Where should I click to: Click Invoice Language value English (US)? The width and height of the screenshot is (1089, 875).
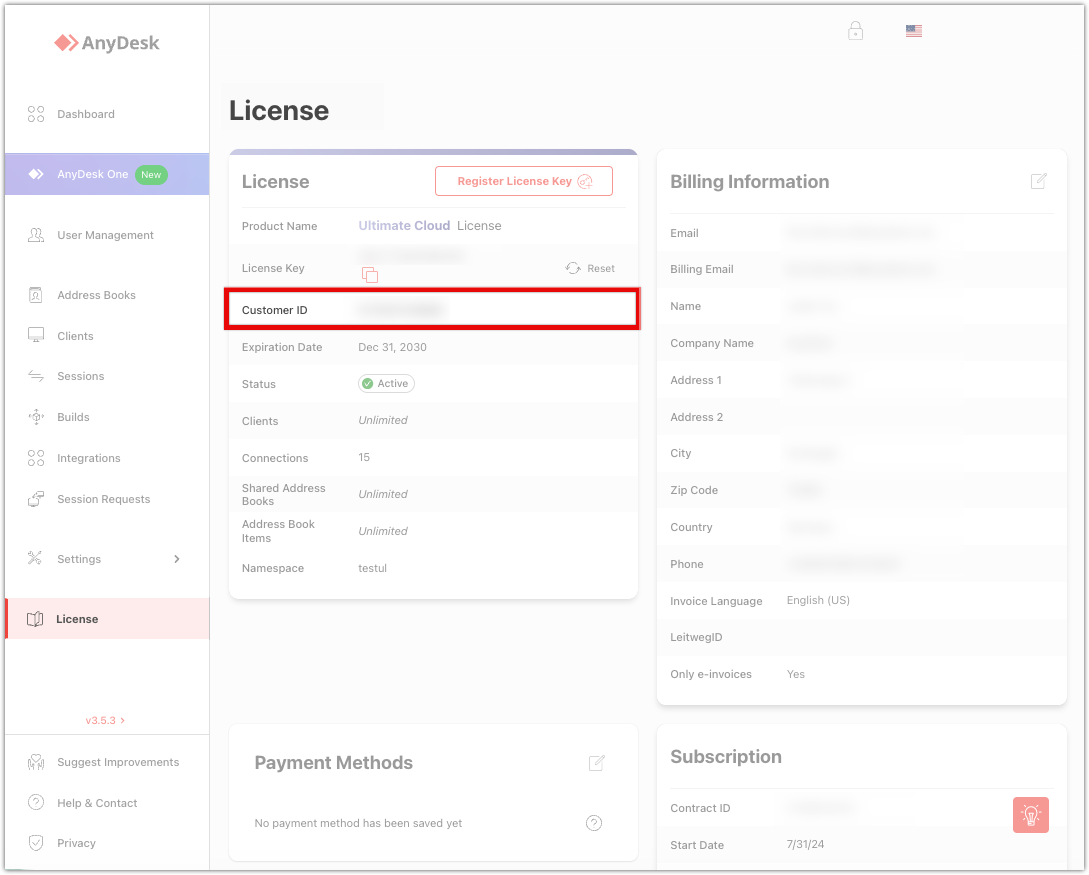(x=818, y=600)
